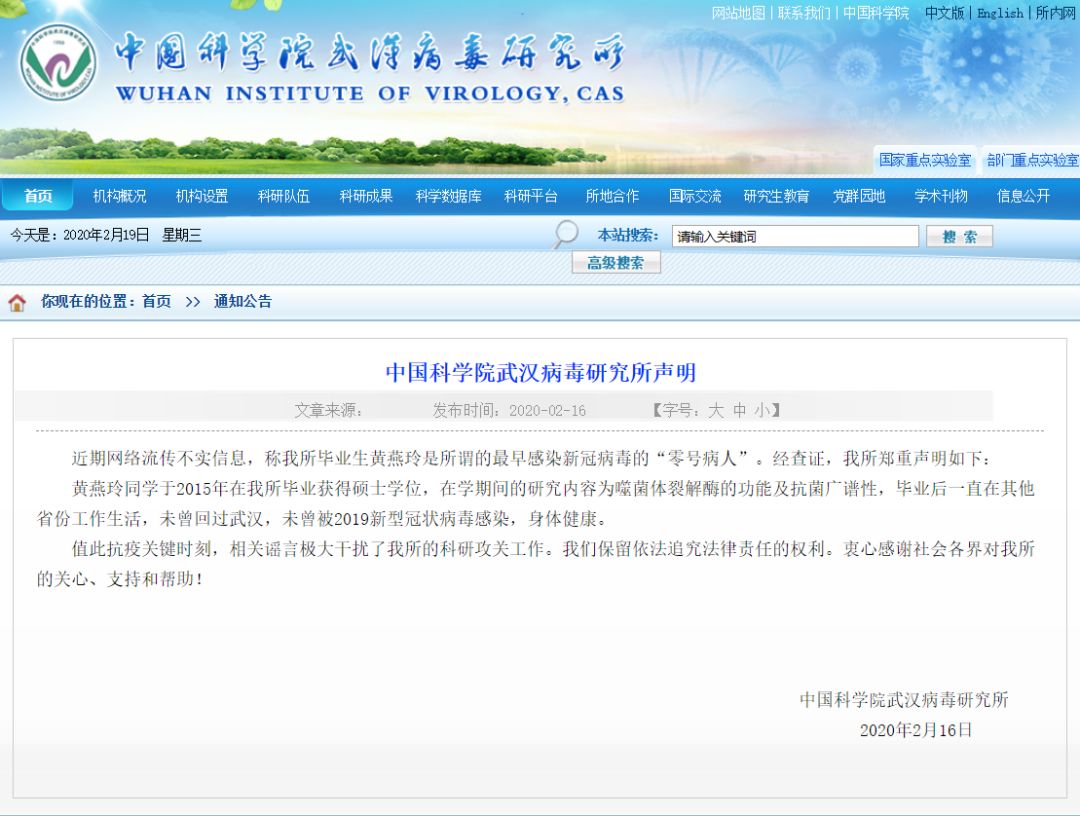Open the 机构概况 menu item
Viewport: 1080px width, 816px height.
click(120, 196)
